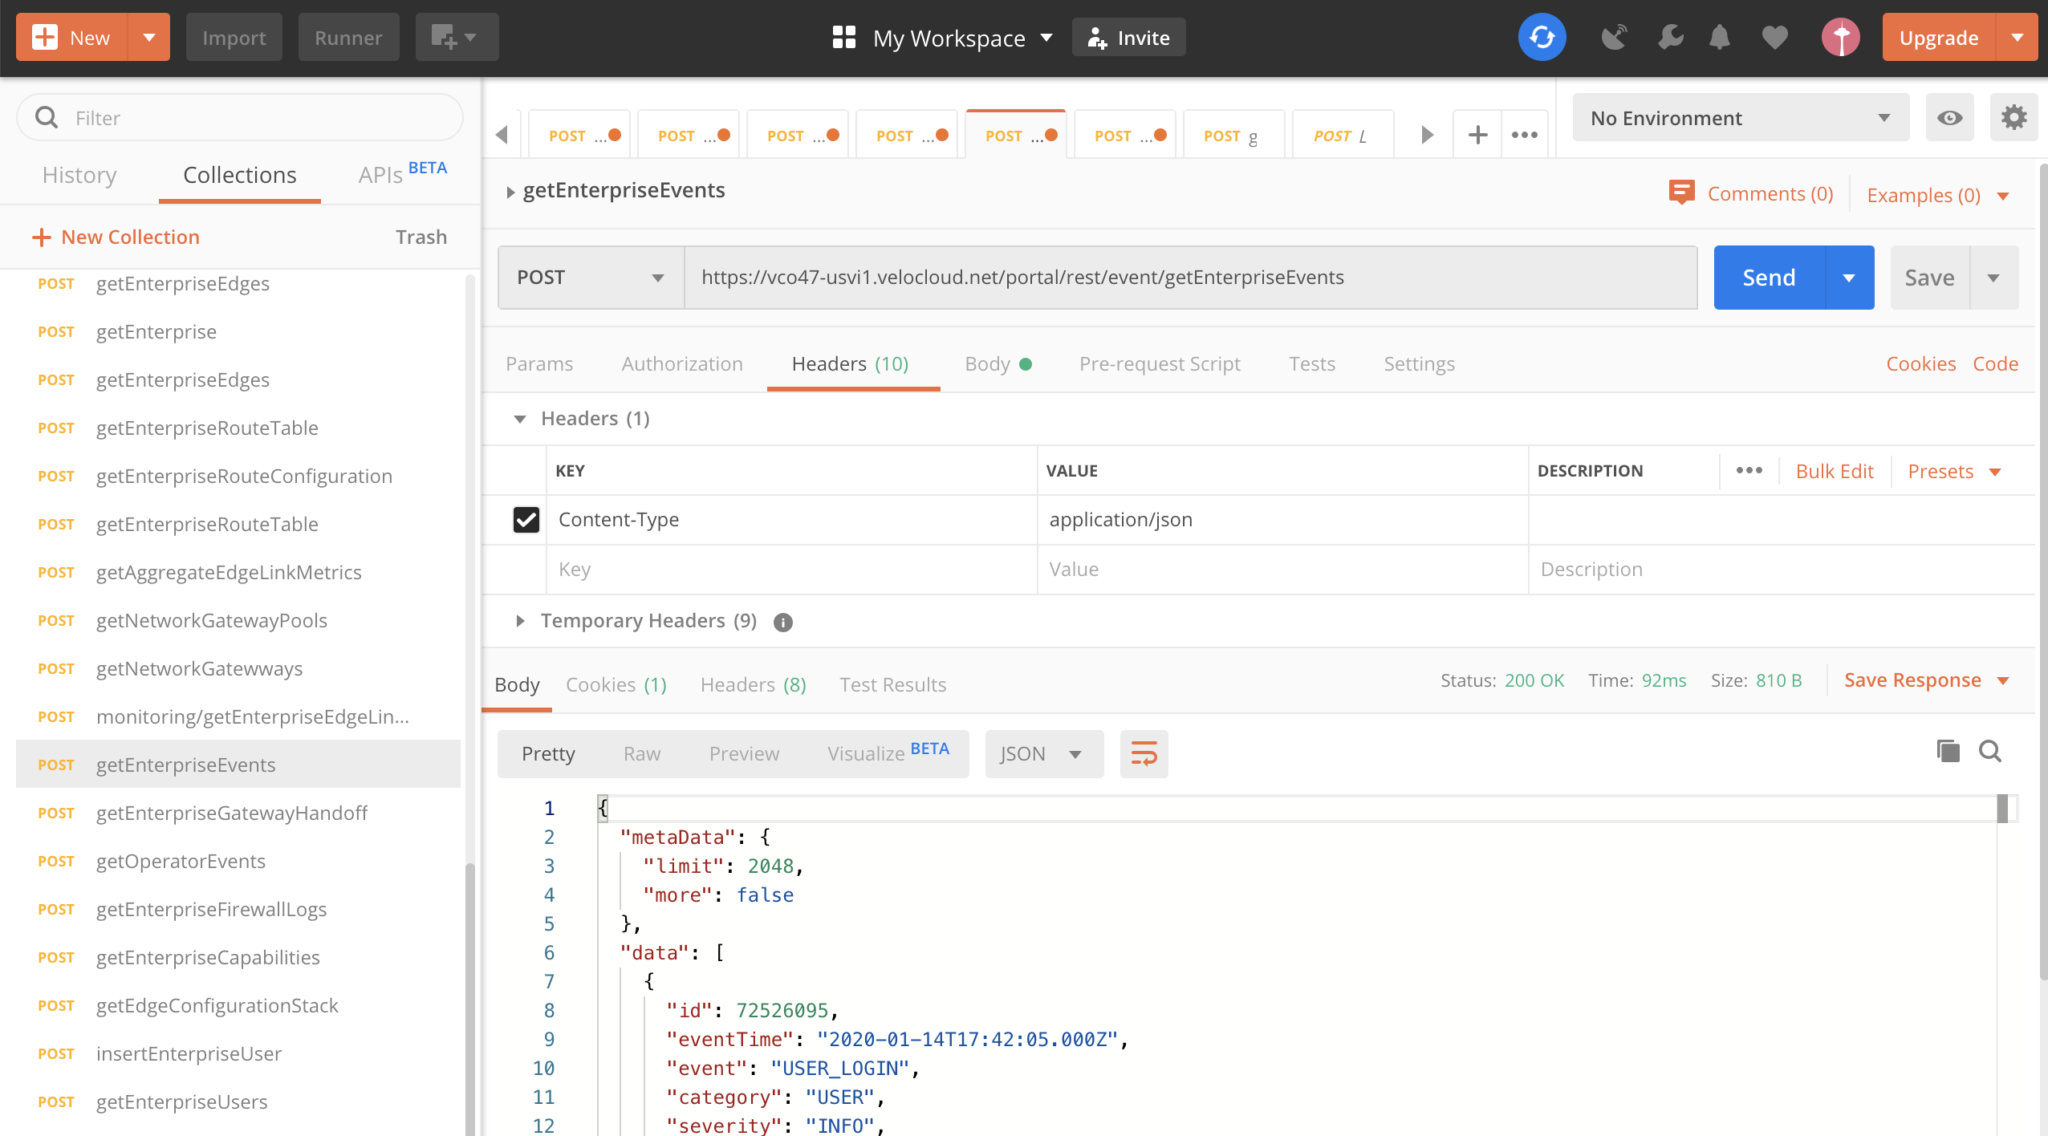Copy response body using the copy icon
This screenshot has width=2048, height=1136.
click(x=1947, y=750)
